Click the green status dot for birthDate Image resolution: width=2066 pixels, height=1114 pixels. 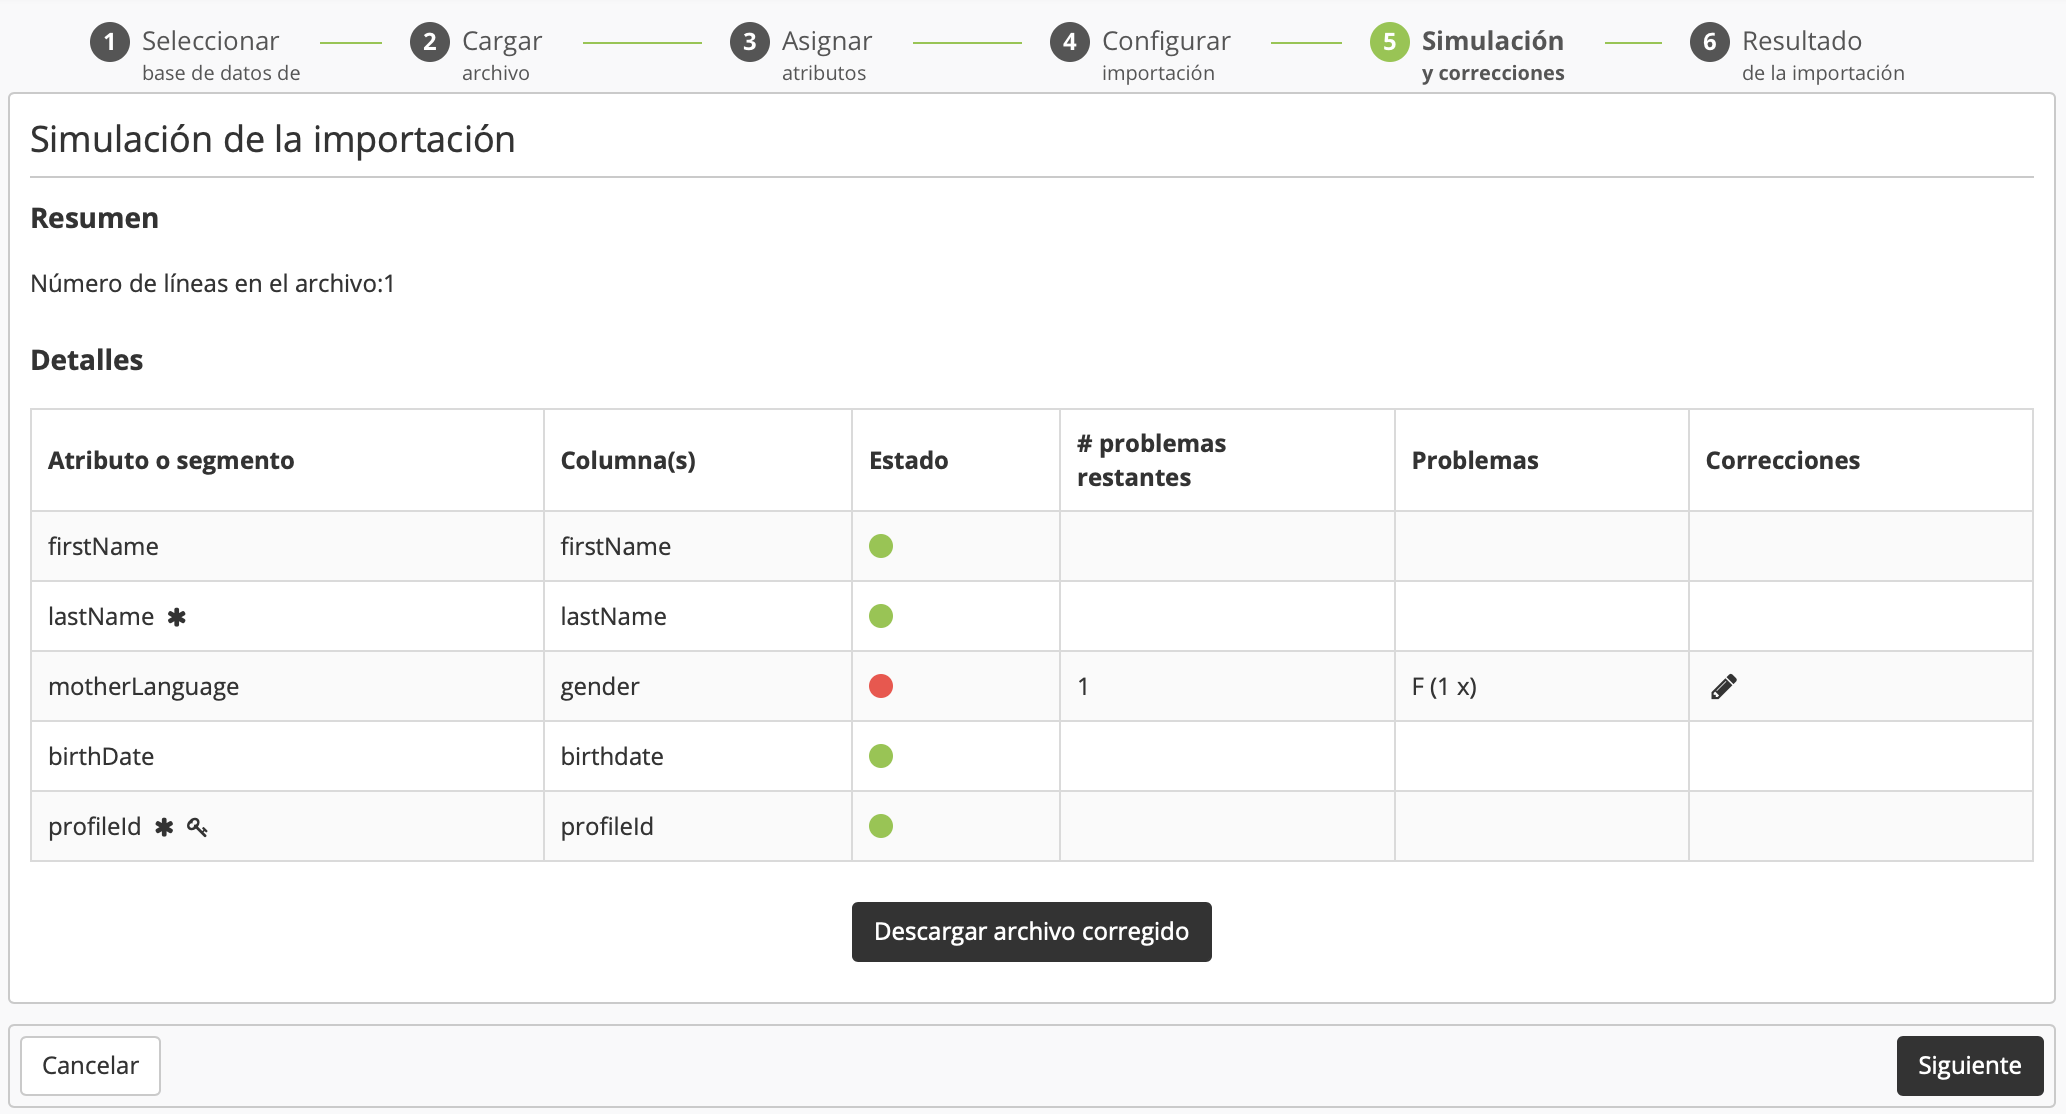880,756
